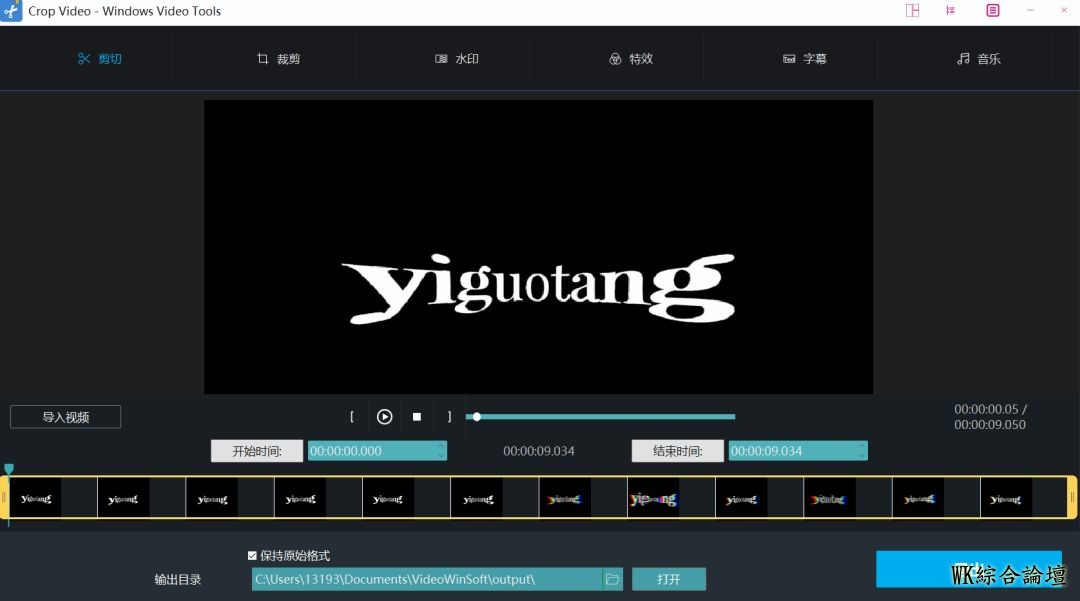Click the 开始时间 spinner arrows
The width and height of the screenshot is (1080, 601).
(x=441, y=451)
